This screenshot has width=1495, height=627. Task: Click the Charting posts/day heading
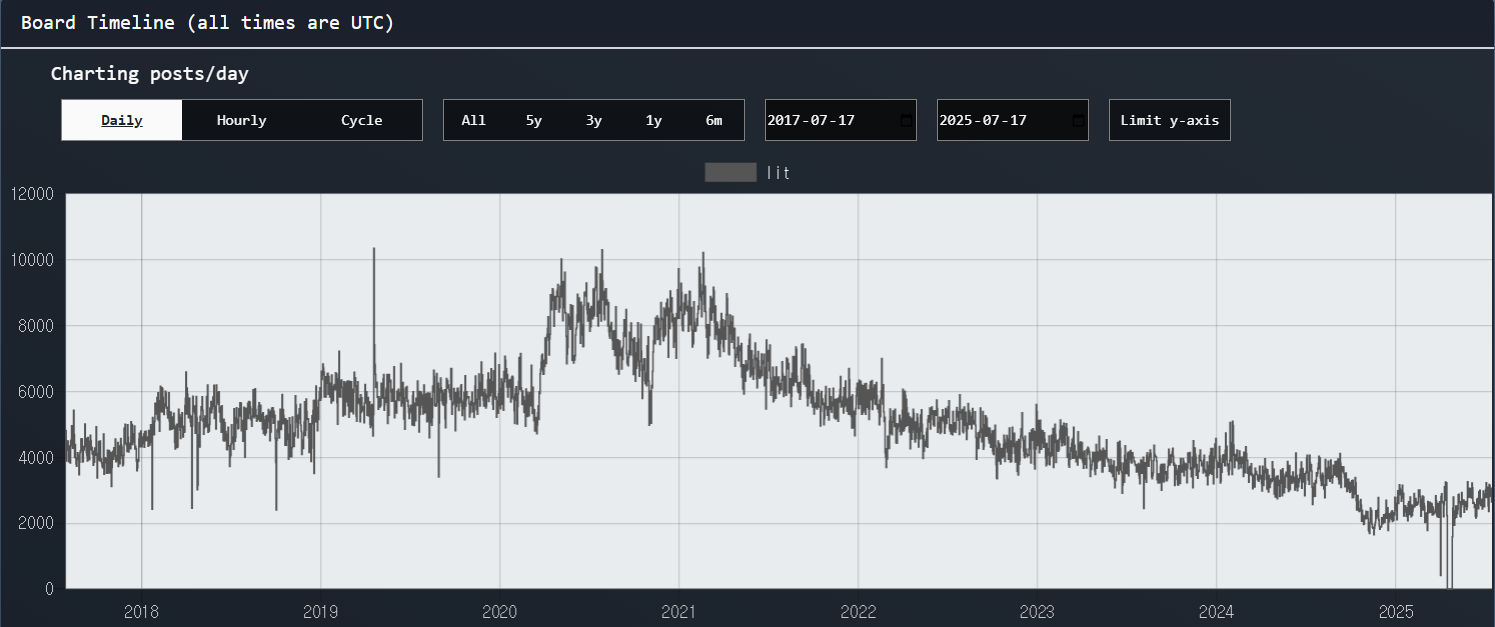150,74
